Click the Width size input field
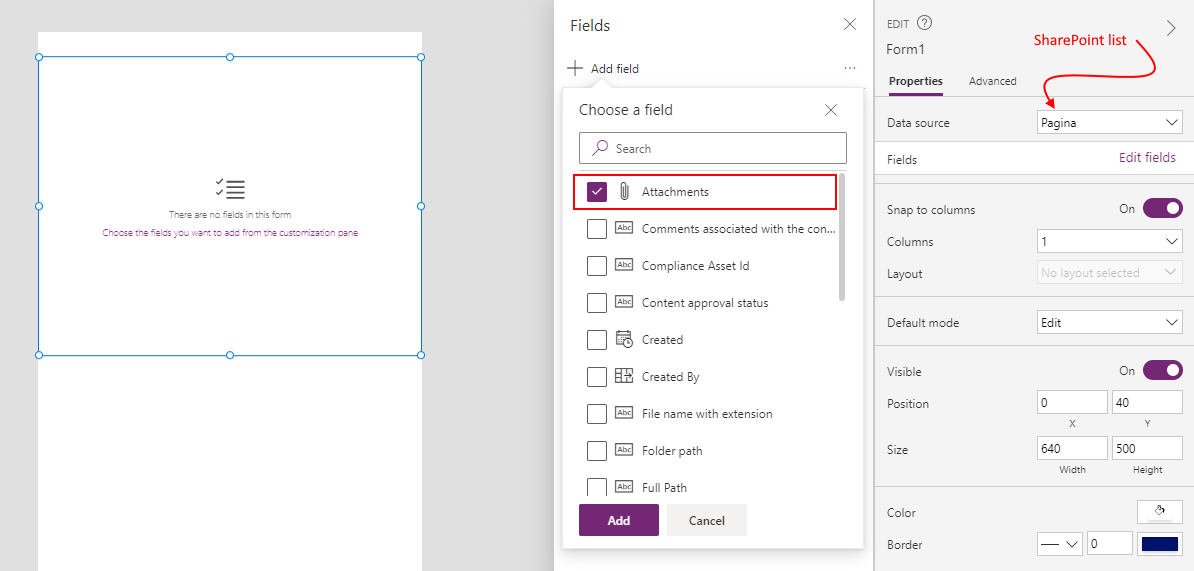 point(1072,448)
